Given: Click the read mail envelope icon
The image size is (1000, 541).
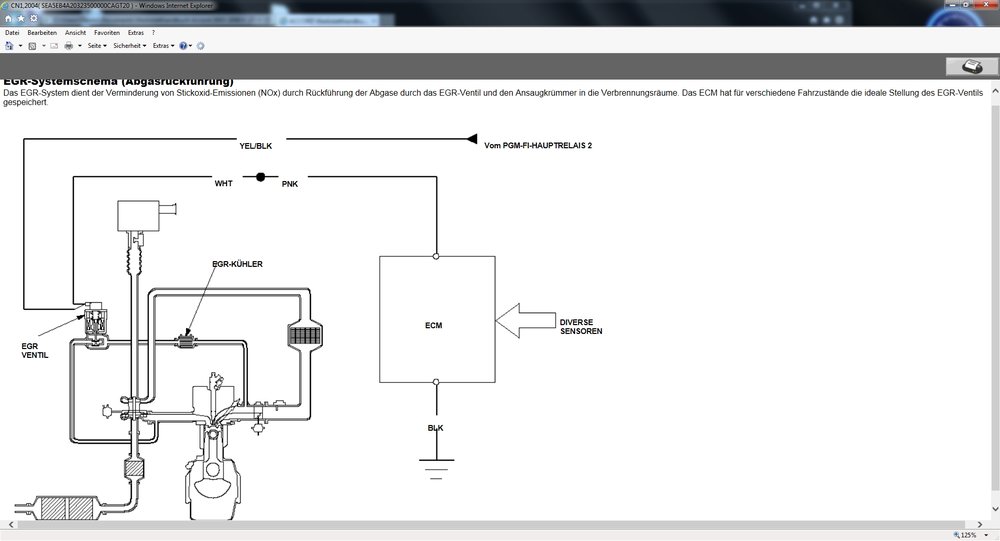Looking at the screenshot, I should pyautogui.click(x=54, y=46).
